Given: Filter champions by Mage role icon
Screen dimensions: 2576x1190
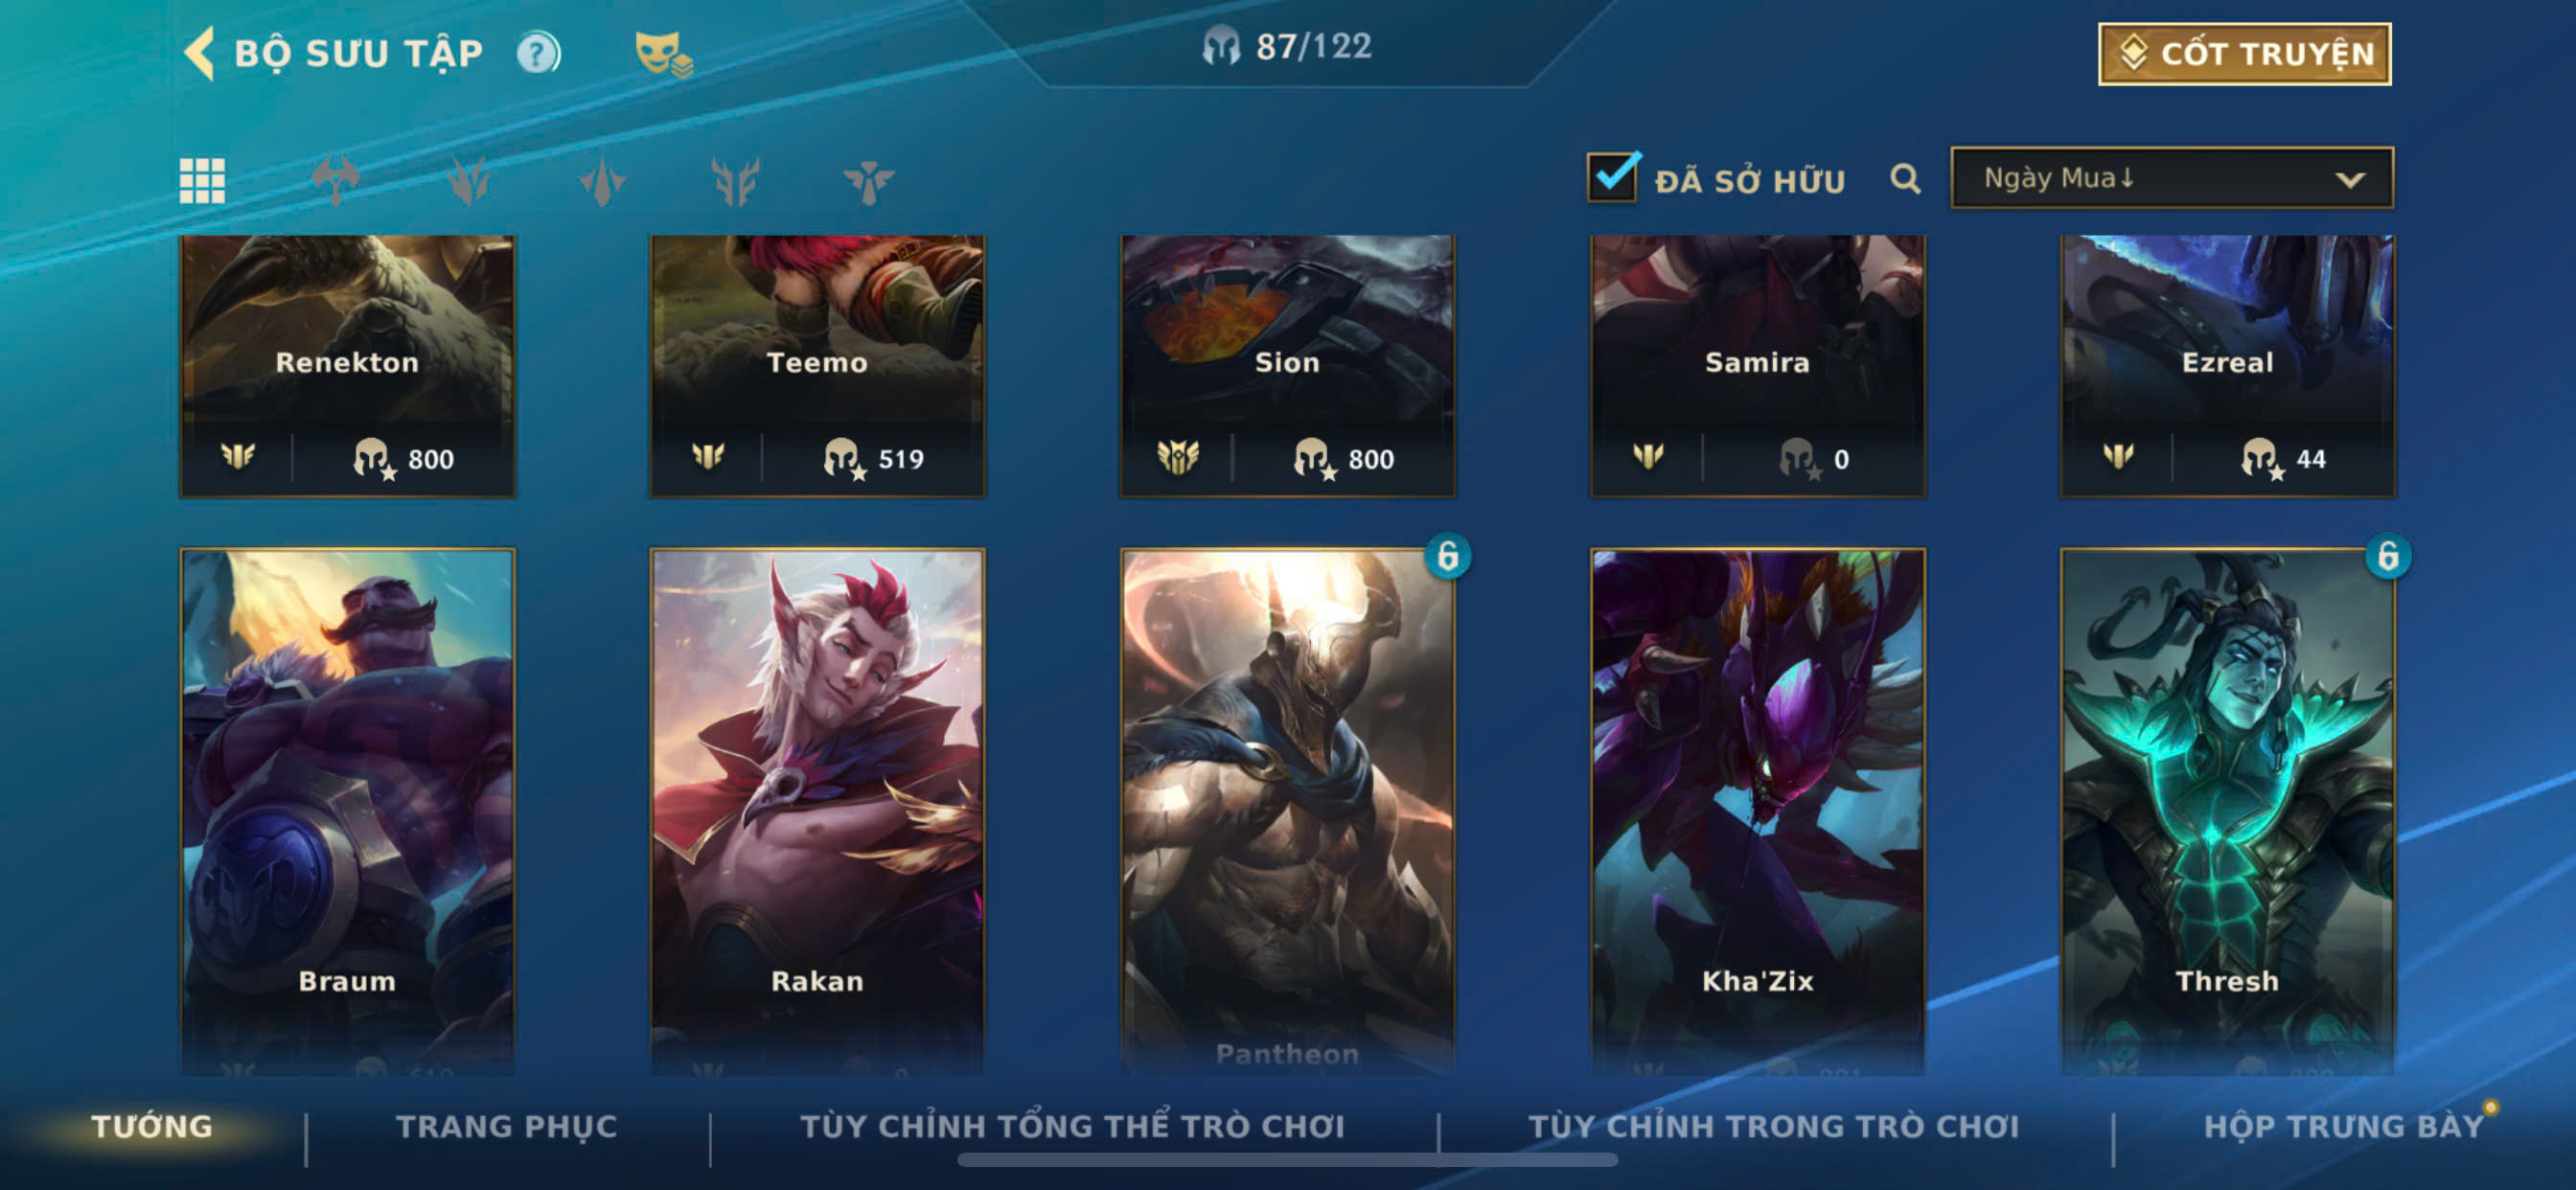Looking at the screenshot, I should (x=602, y=181).
